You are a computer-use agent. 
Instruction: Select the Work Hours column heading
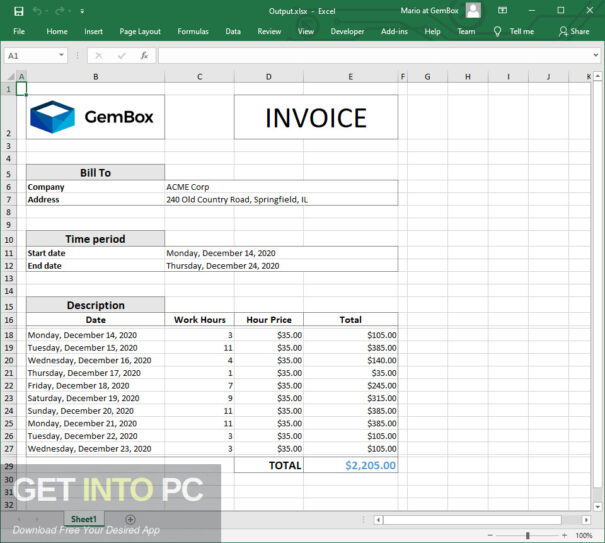(x=199, y=320)
